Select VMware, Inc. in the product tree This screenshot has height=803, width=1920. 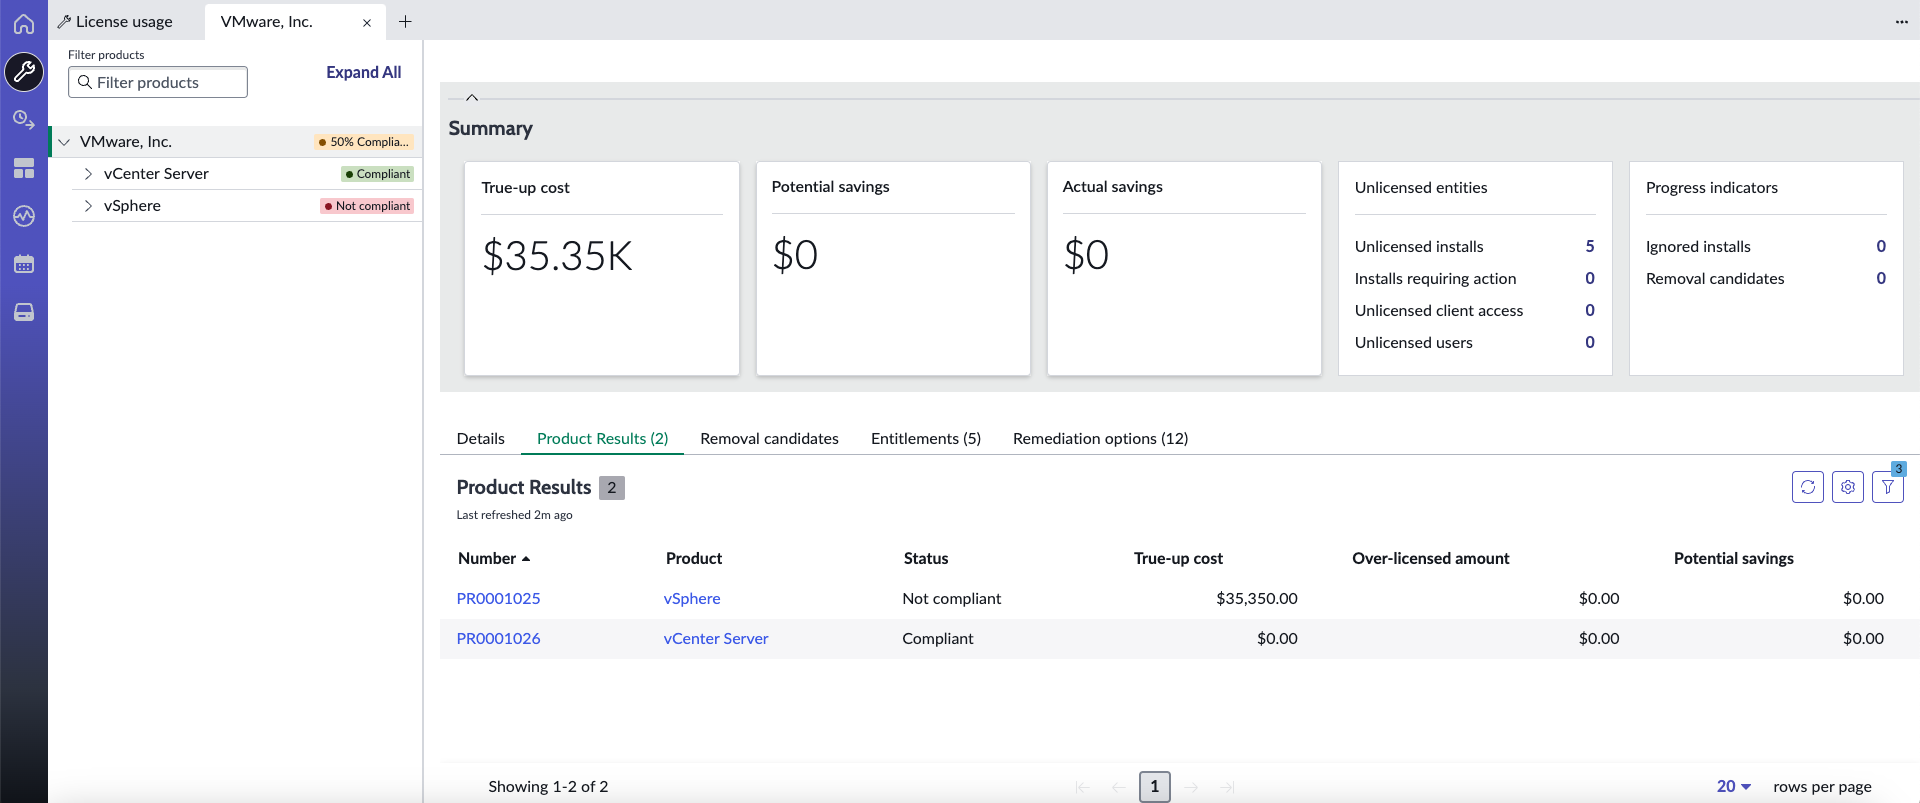click(126, 142)
